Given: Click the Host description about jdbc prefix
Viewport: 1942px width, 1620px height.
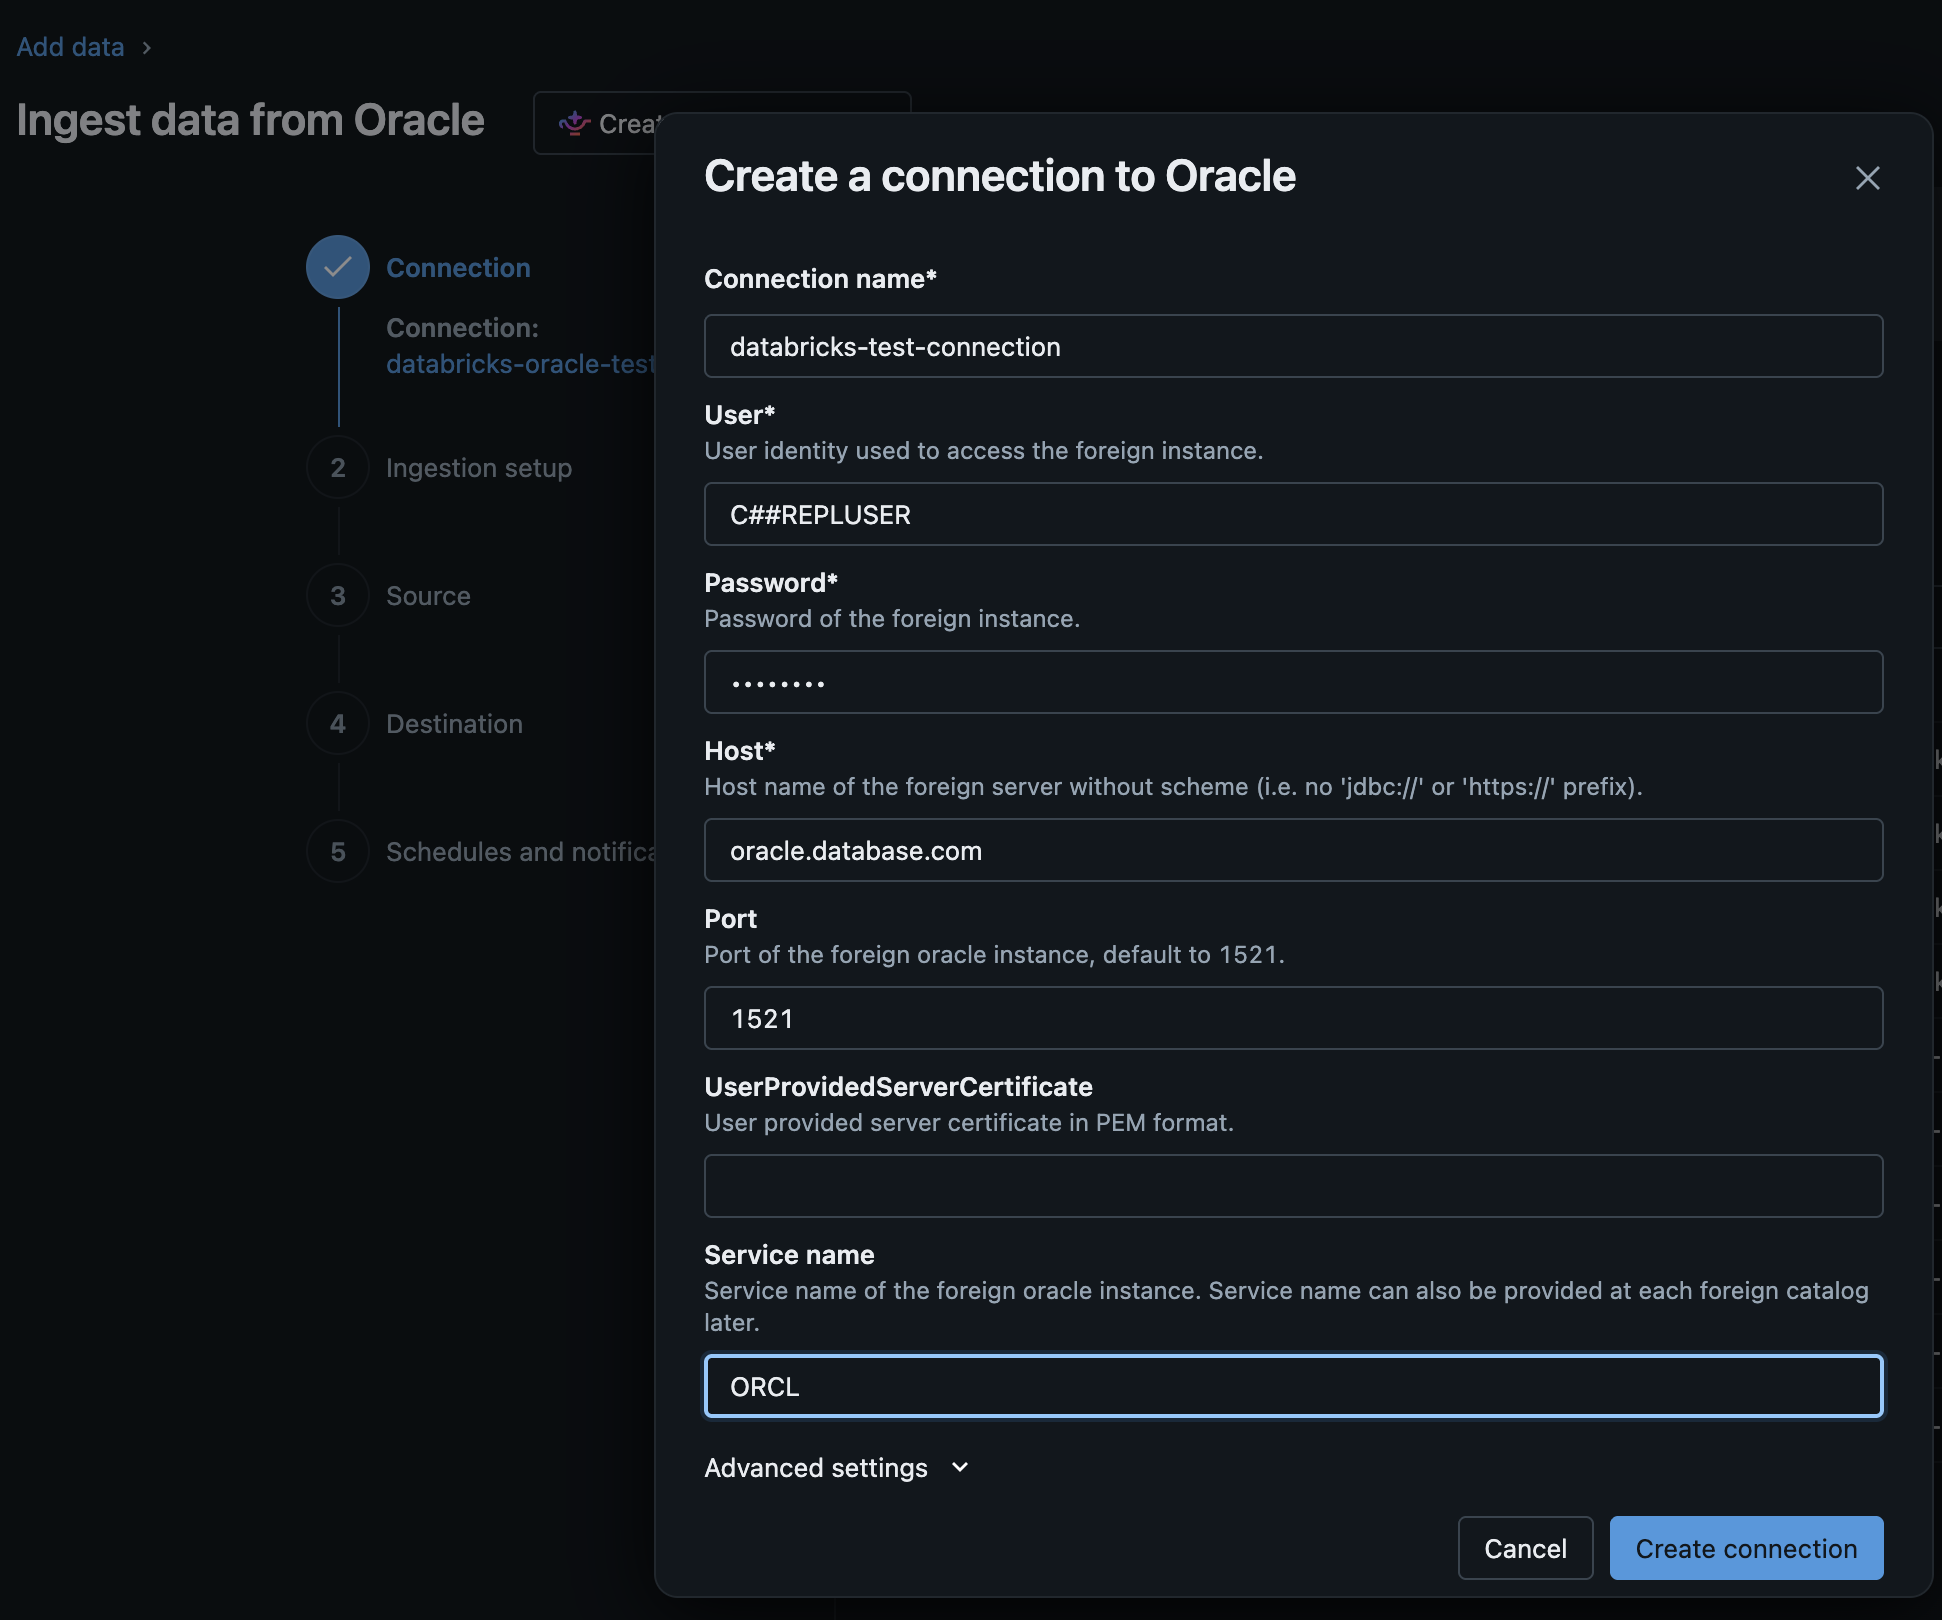Looking at the screenshot, I should [1173, 786].
